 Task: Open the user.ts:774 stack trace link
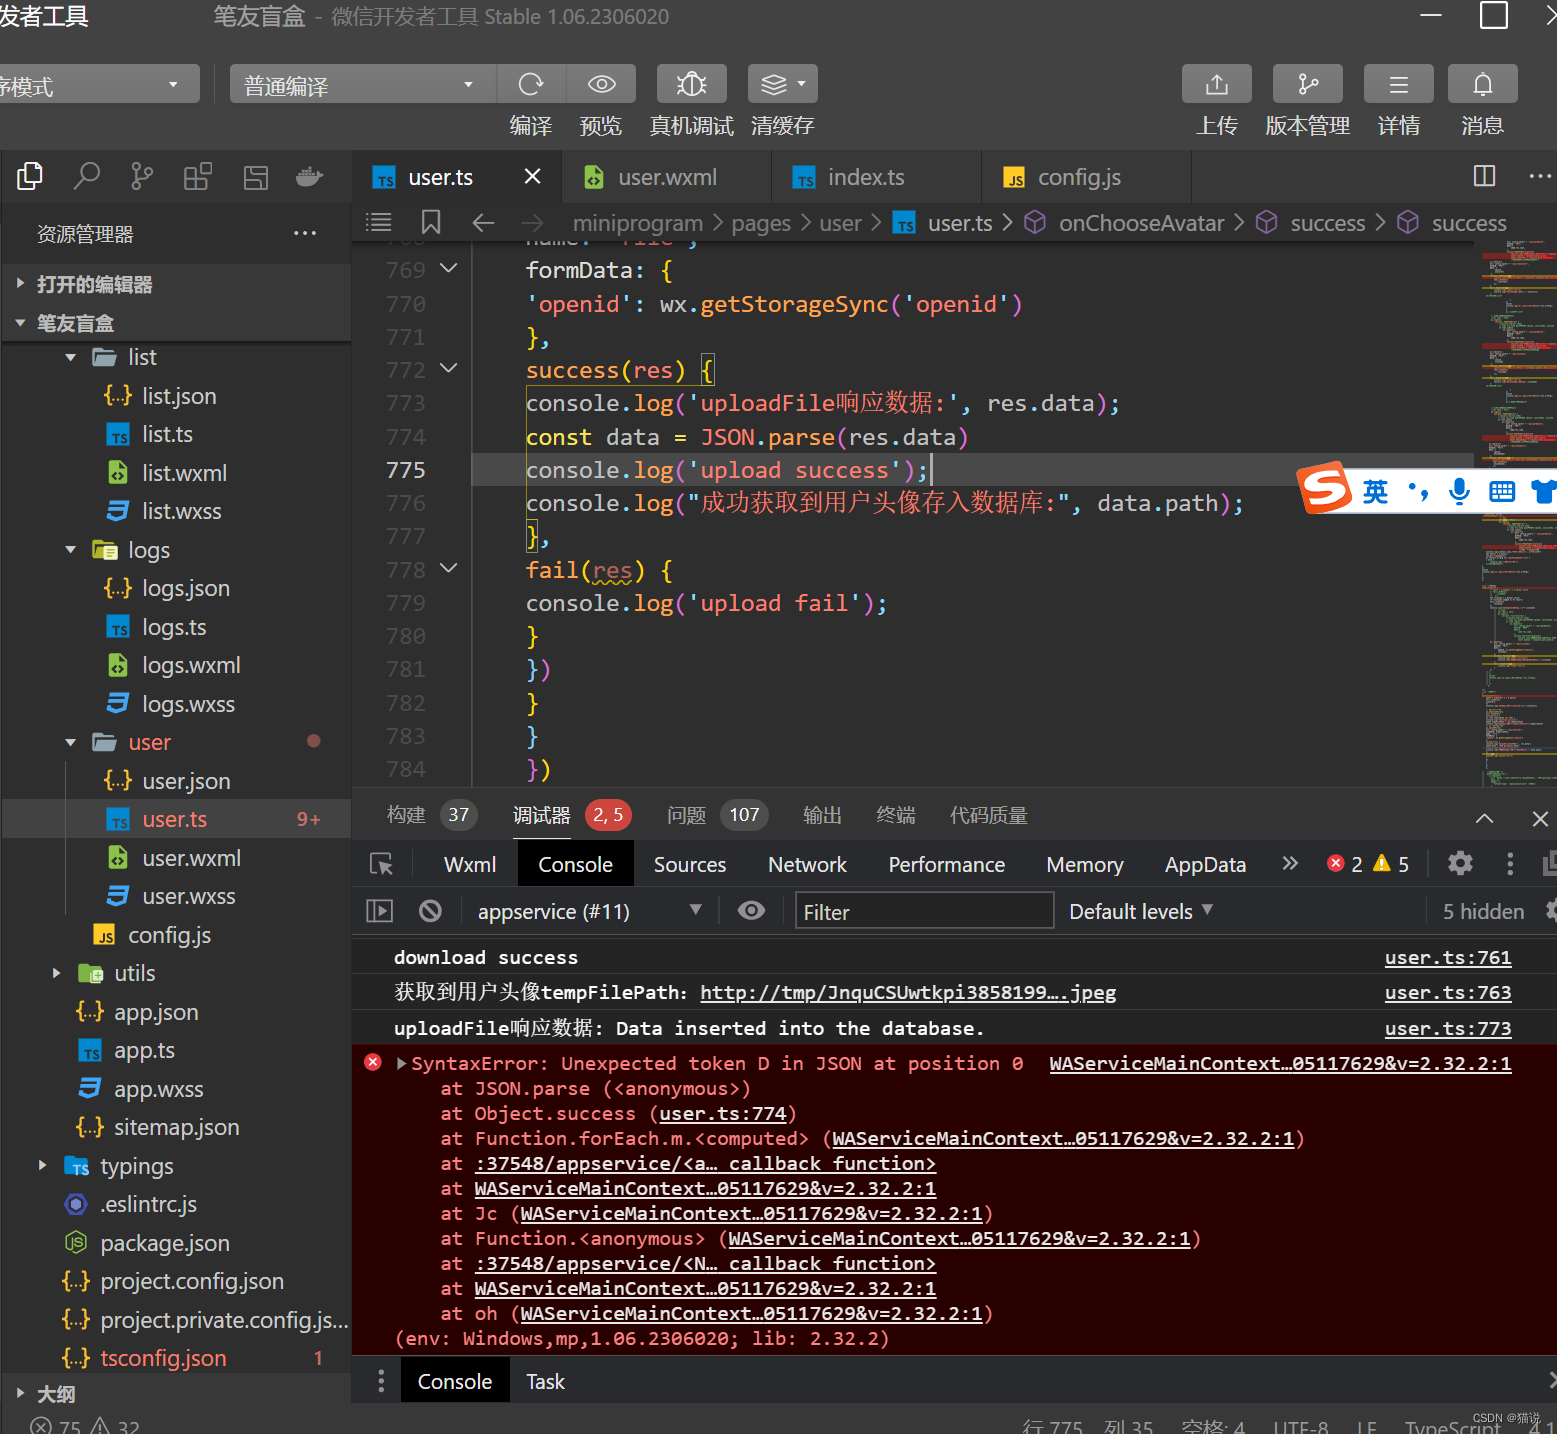click(x=723, y=1114)
